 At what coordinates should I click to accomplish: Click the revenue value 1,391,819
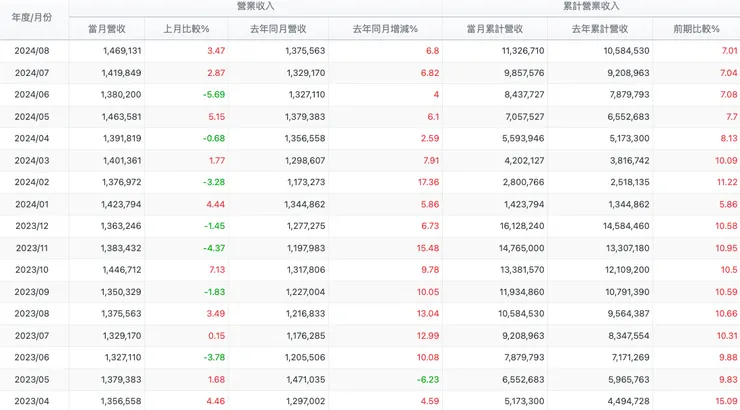click(x=122, y=138)
